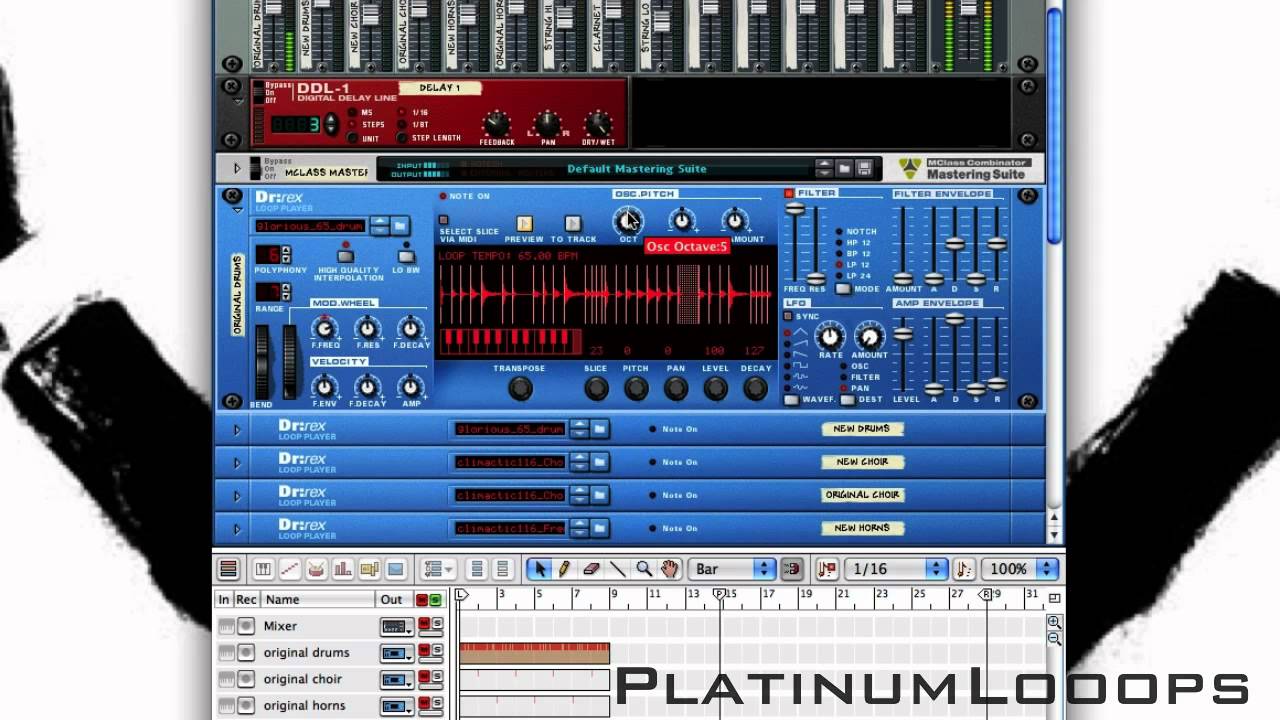Image resolution: width=1280 pixels, height=720 pixels.
Task: Adjust the Amp Envelope Level slider
Action: point(903,334)
